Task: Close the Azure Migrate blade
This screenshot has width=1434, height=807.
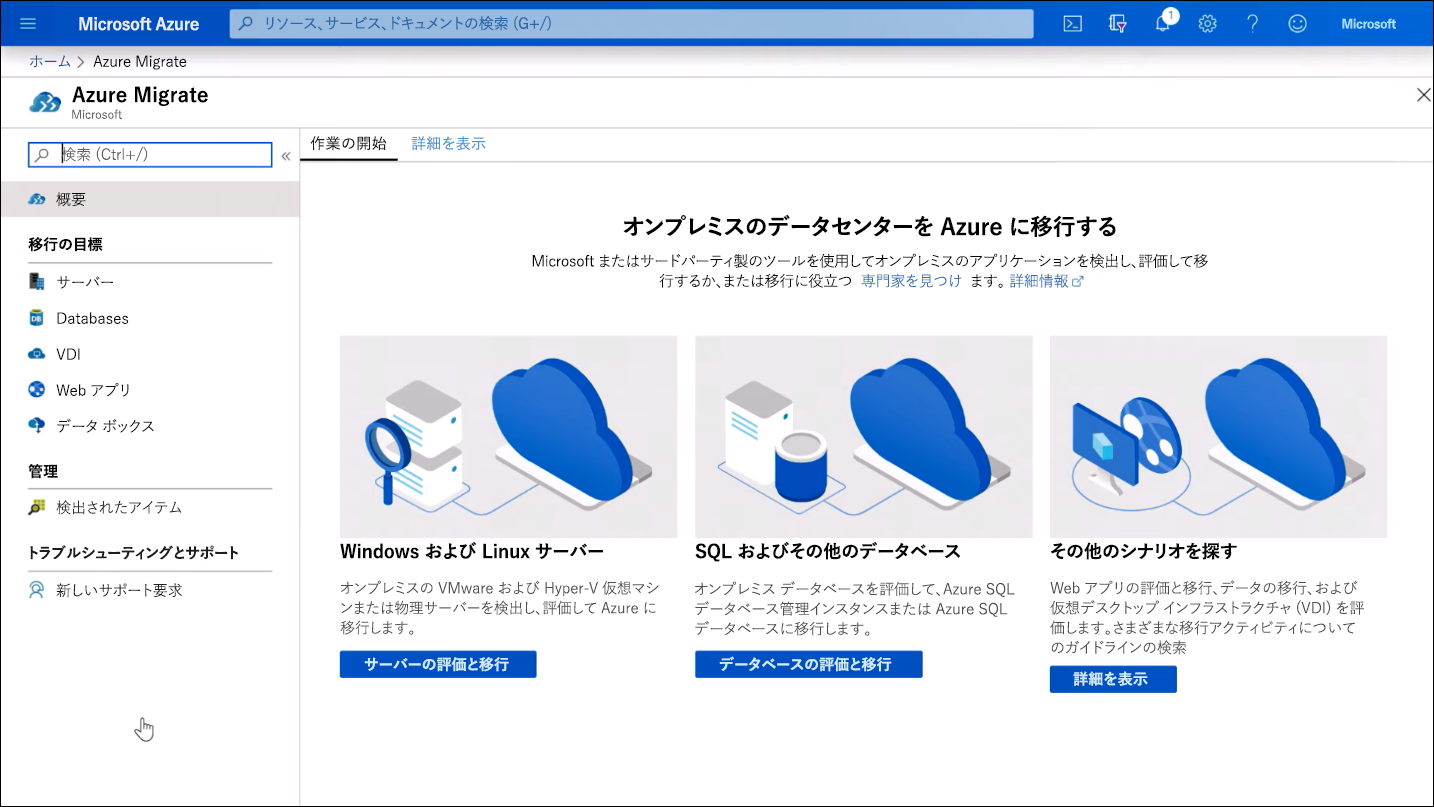Action: (1424, 95)
